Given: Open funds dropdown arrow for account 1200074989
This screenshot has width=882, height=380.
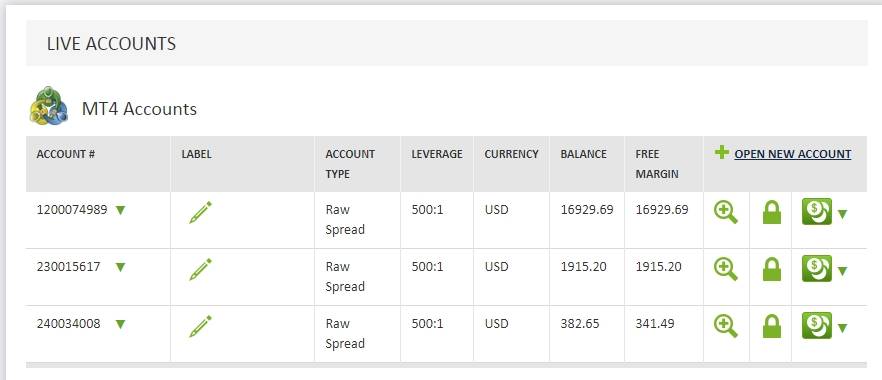Looking at the screenshot, I should pos(842,214).
